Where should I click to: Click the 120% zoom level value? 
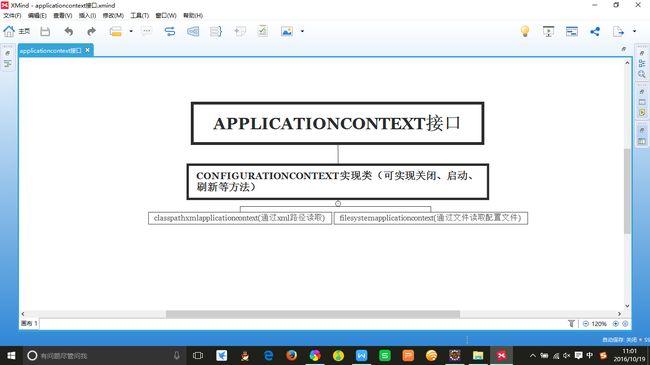coord(599,324)
